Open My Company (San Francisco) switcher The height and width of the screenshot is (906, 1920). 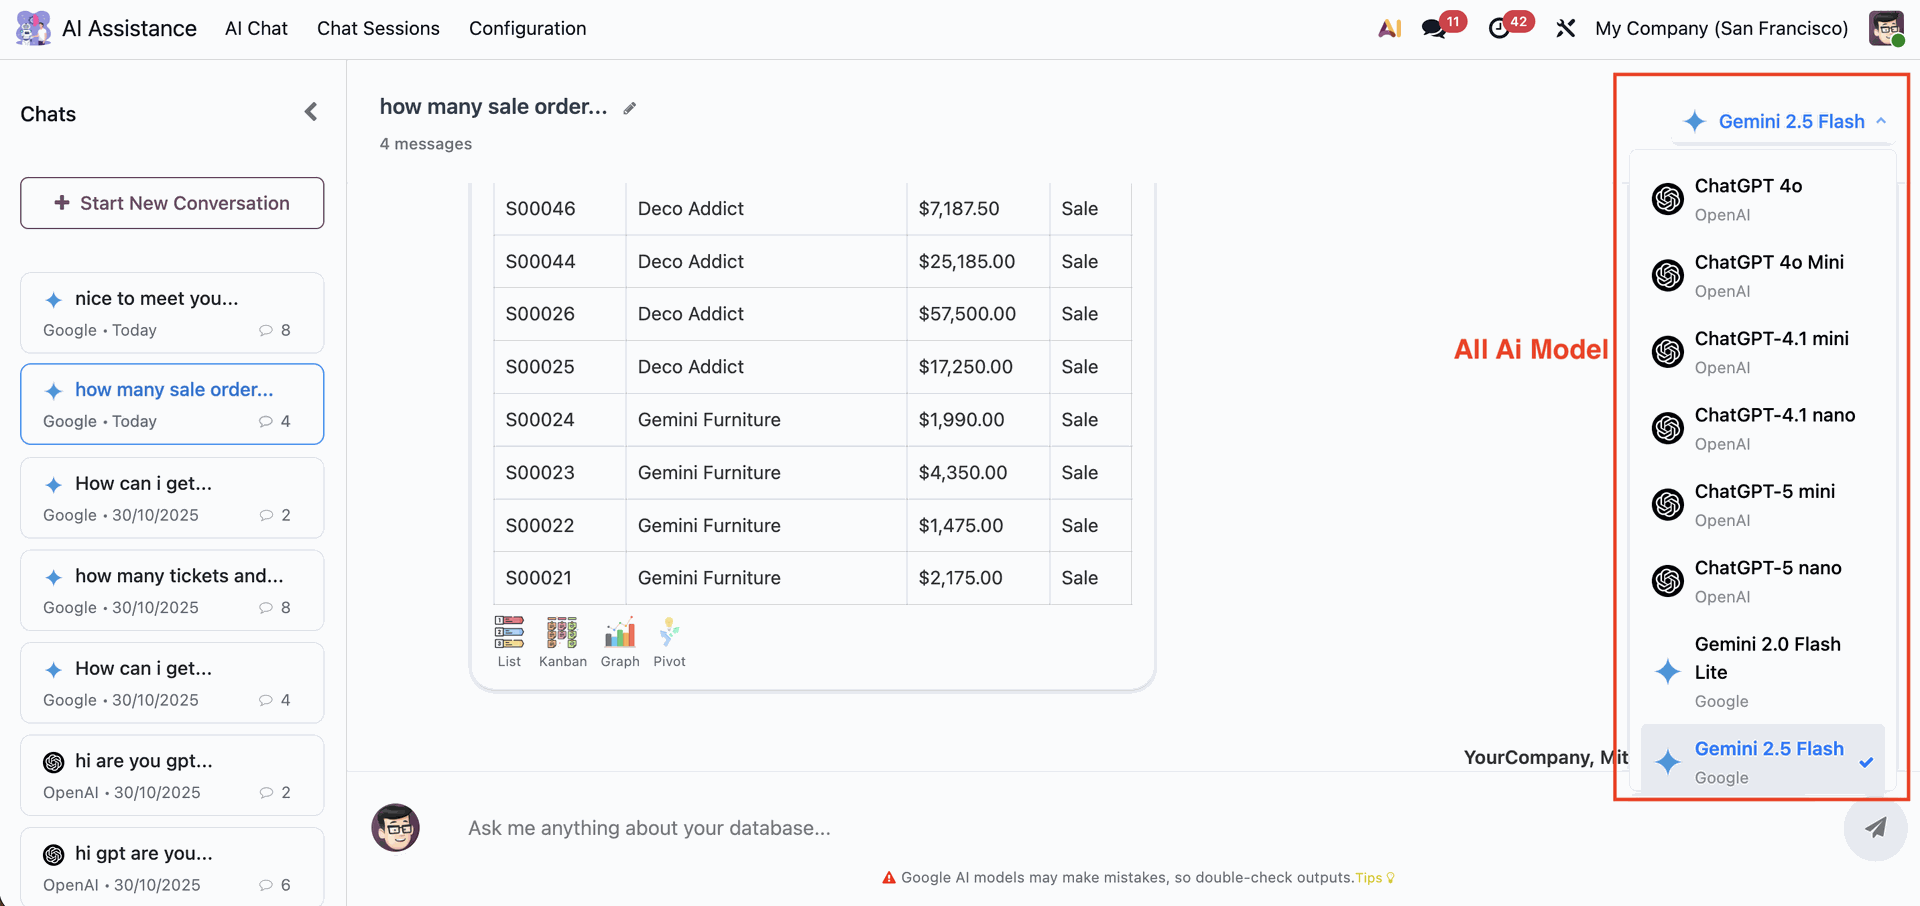click(x=1721, y=28)
